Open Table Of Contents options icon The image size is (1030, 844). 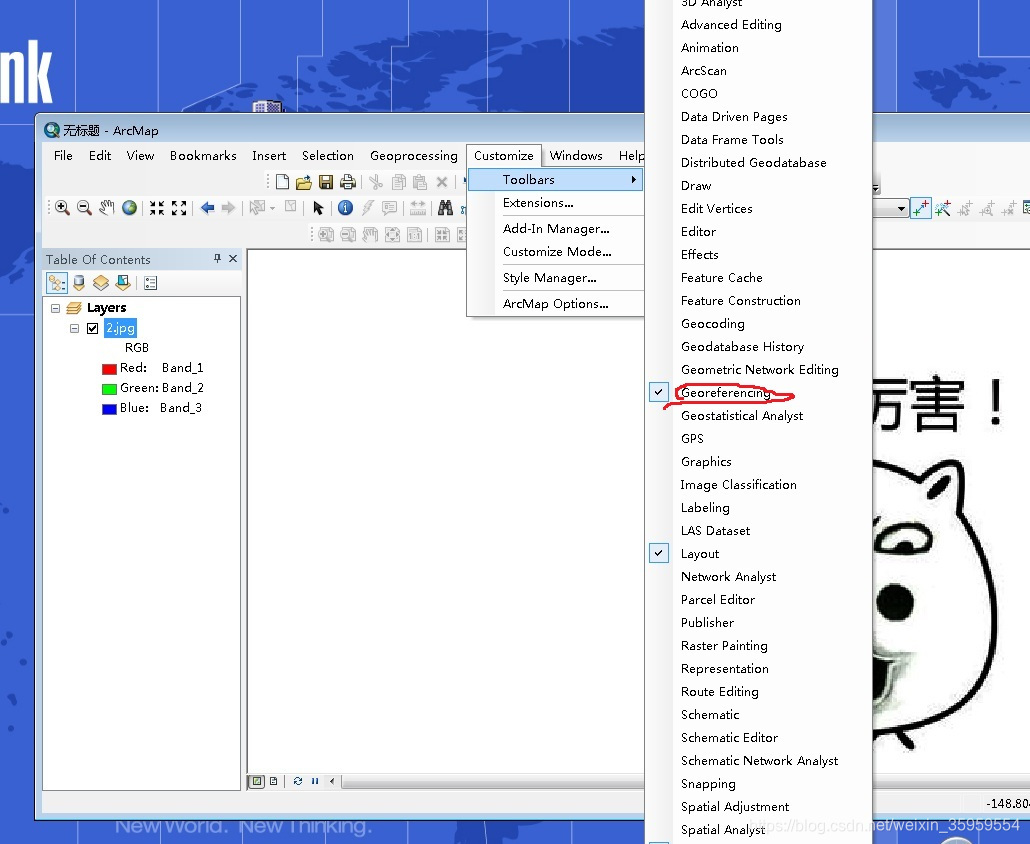coord(150,283)
